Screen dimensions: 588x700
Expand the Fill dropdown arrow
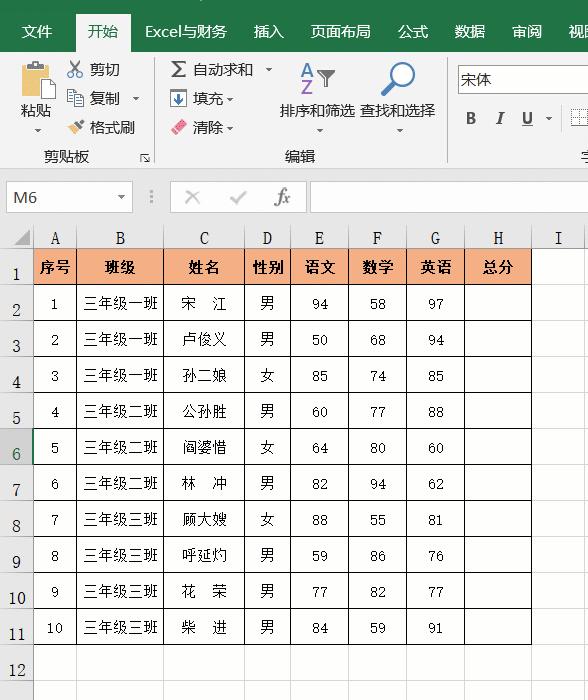(x=230, y=99)
